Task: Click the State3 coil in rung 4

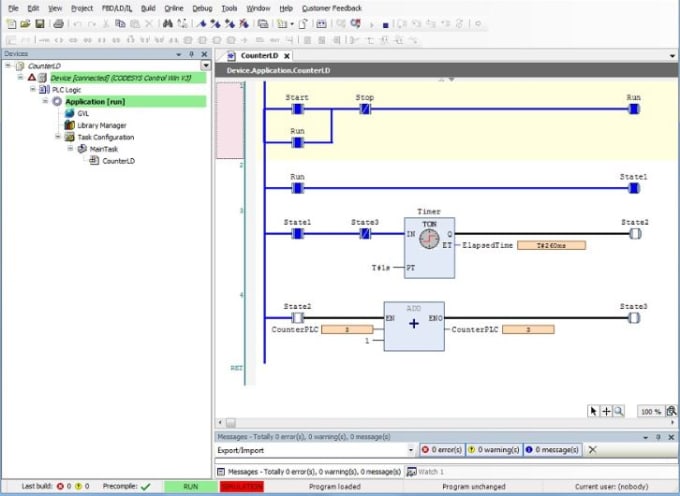Action: (x=634, y=318)
